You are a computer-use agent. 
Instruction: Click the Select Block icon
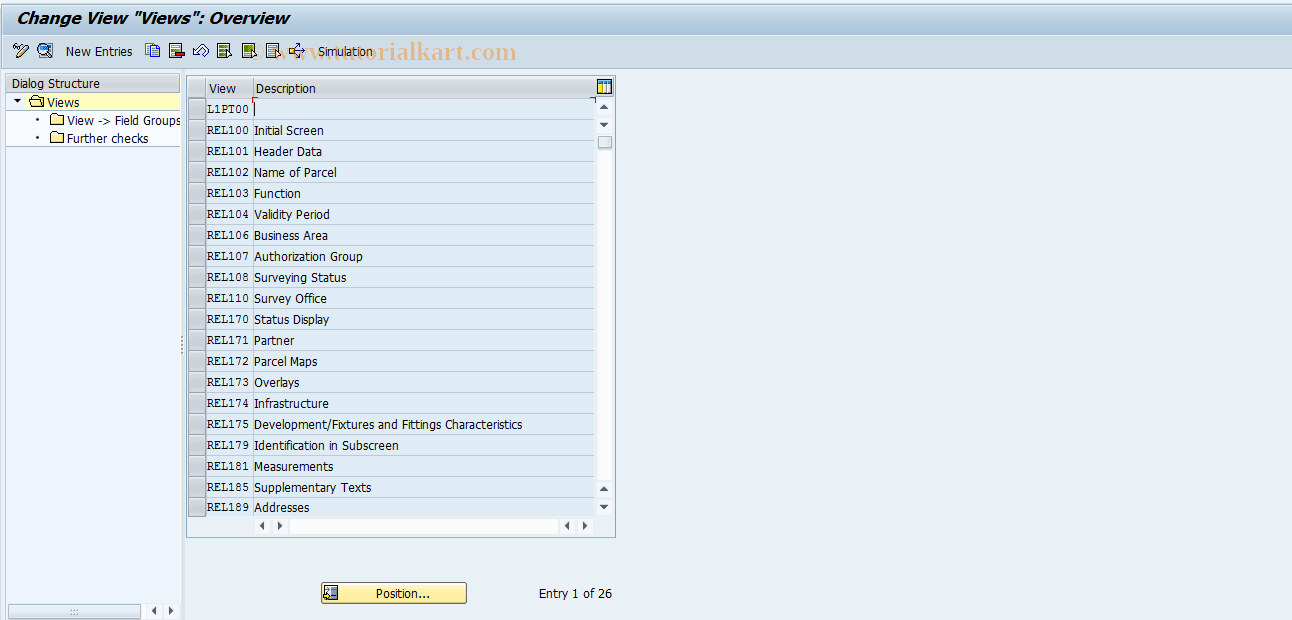pos(249,51)
